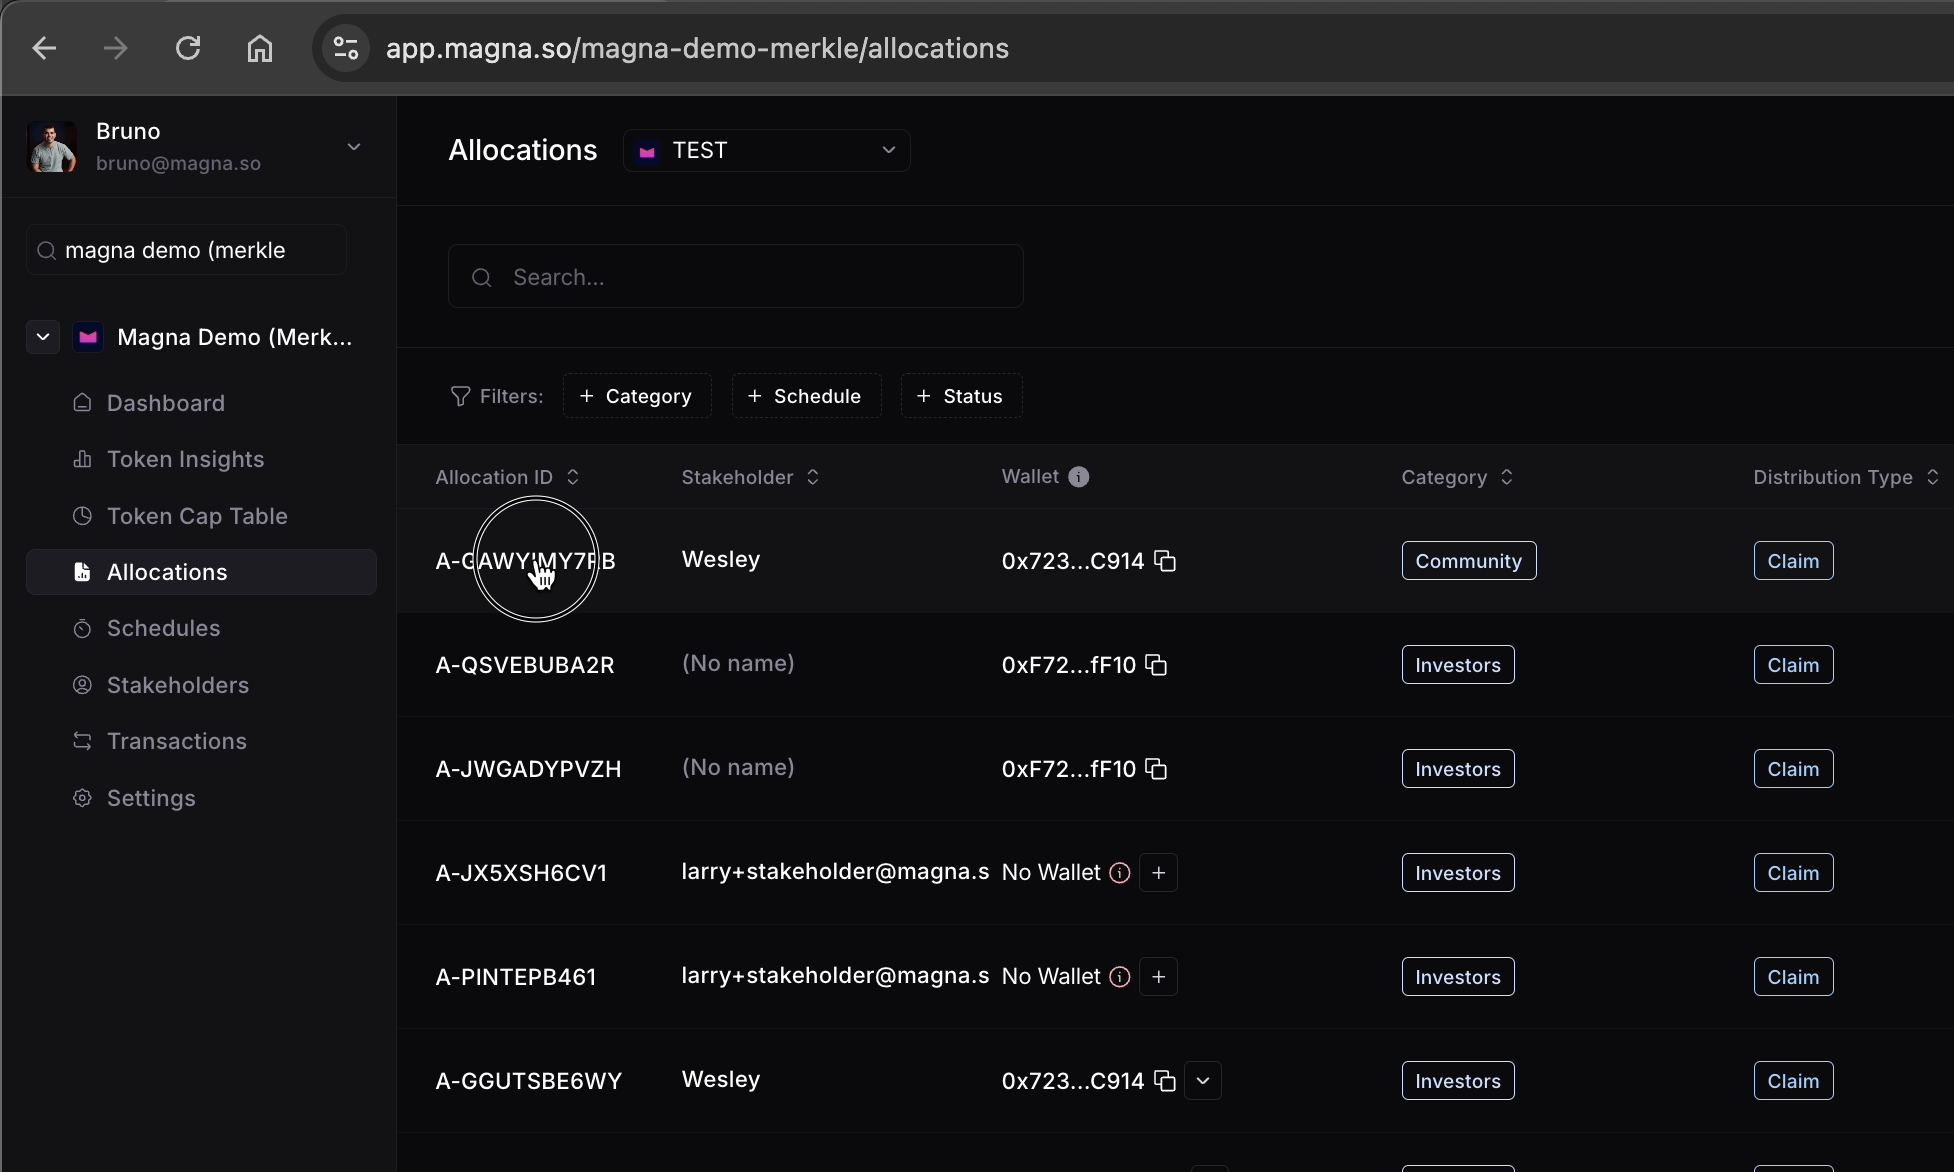Screen dimensions: 1954x1172
Task: Click No Wallet warning icon for A-PINTEPB461
Action: point(1120,977)
